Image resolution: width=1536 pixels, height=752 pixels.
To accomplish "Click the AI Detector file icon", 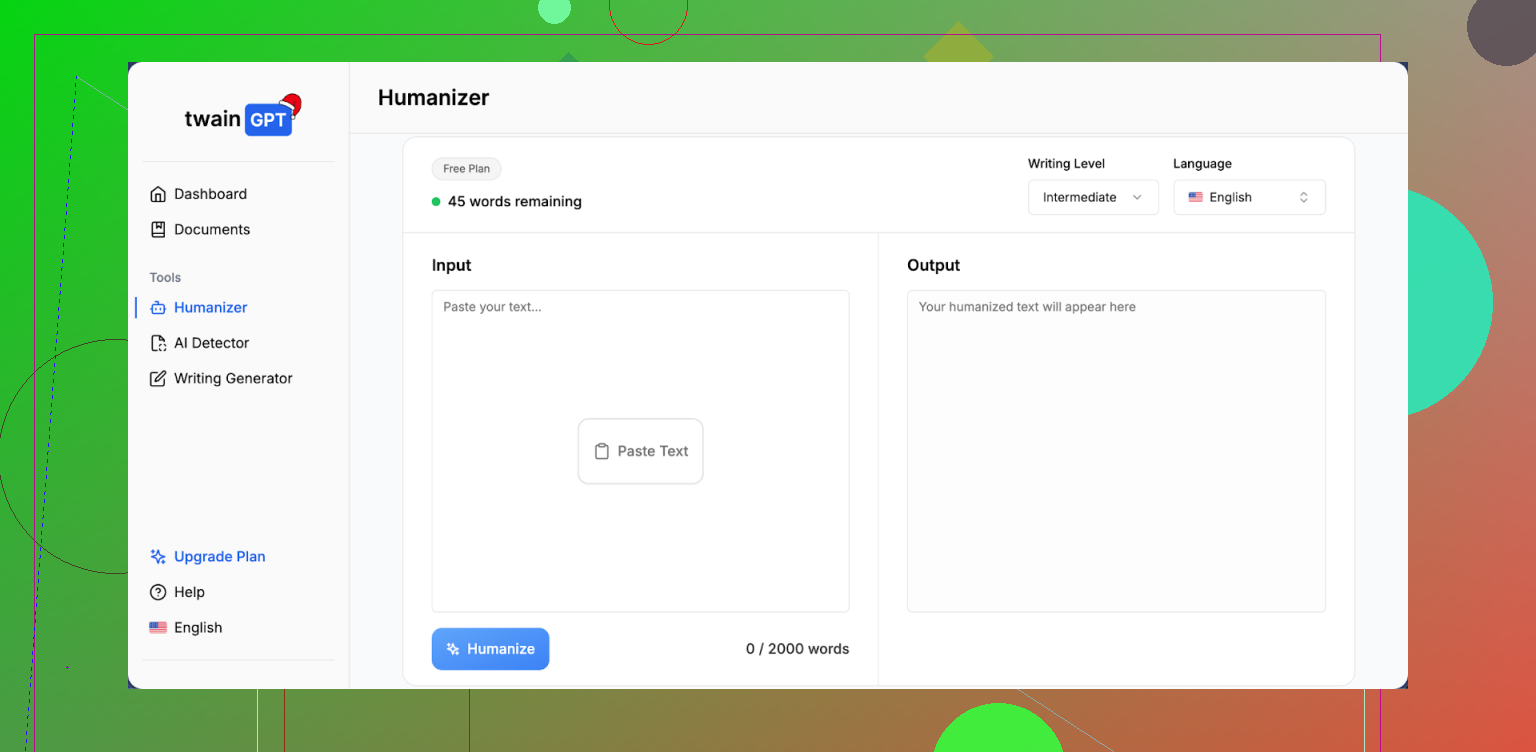I will [x=158, y=343].
